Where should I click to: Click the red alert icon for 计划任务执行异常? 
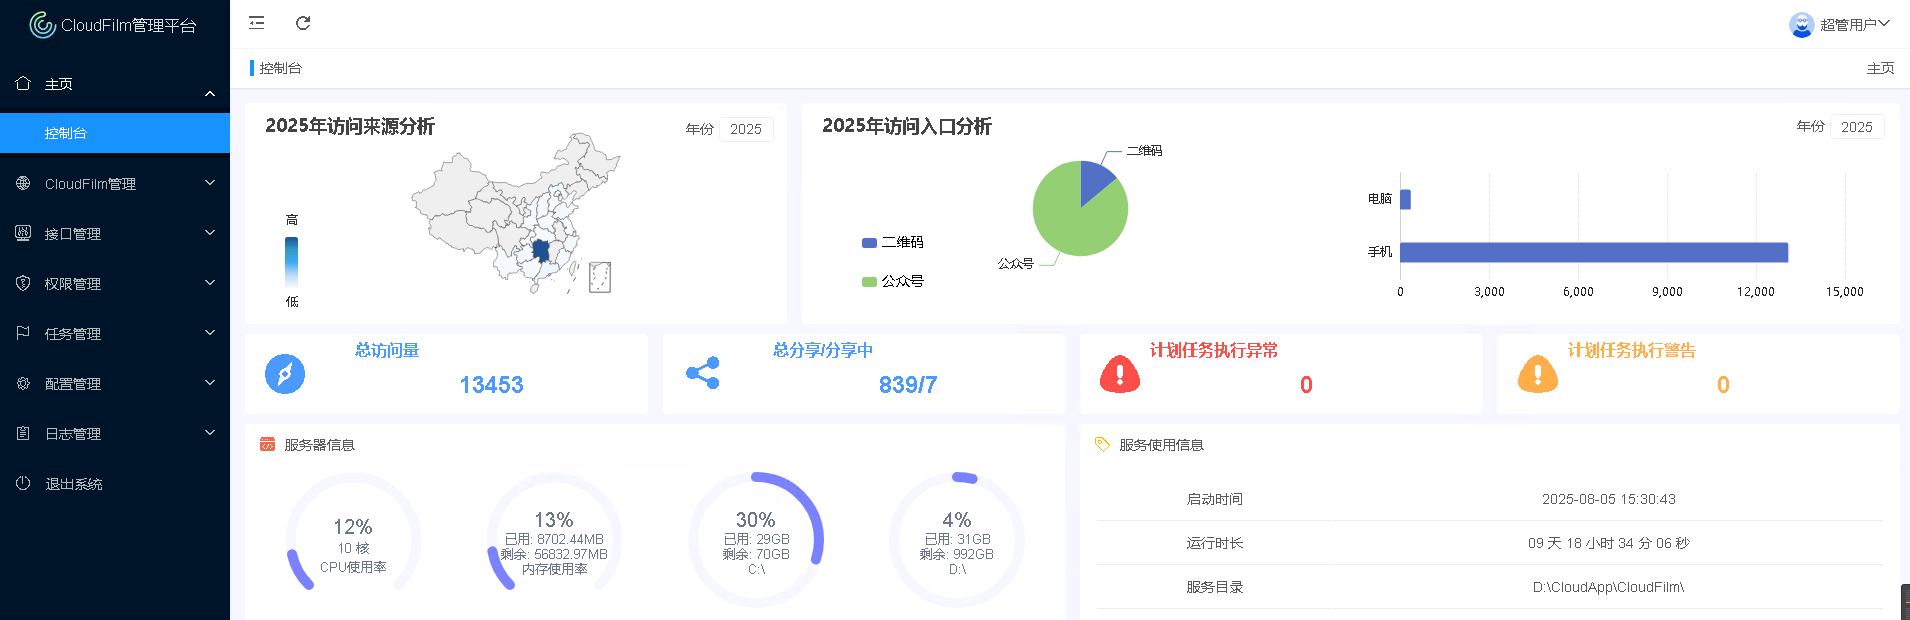(1120, 374)
